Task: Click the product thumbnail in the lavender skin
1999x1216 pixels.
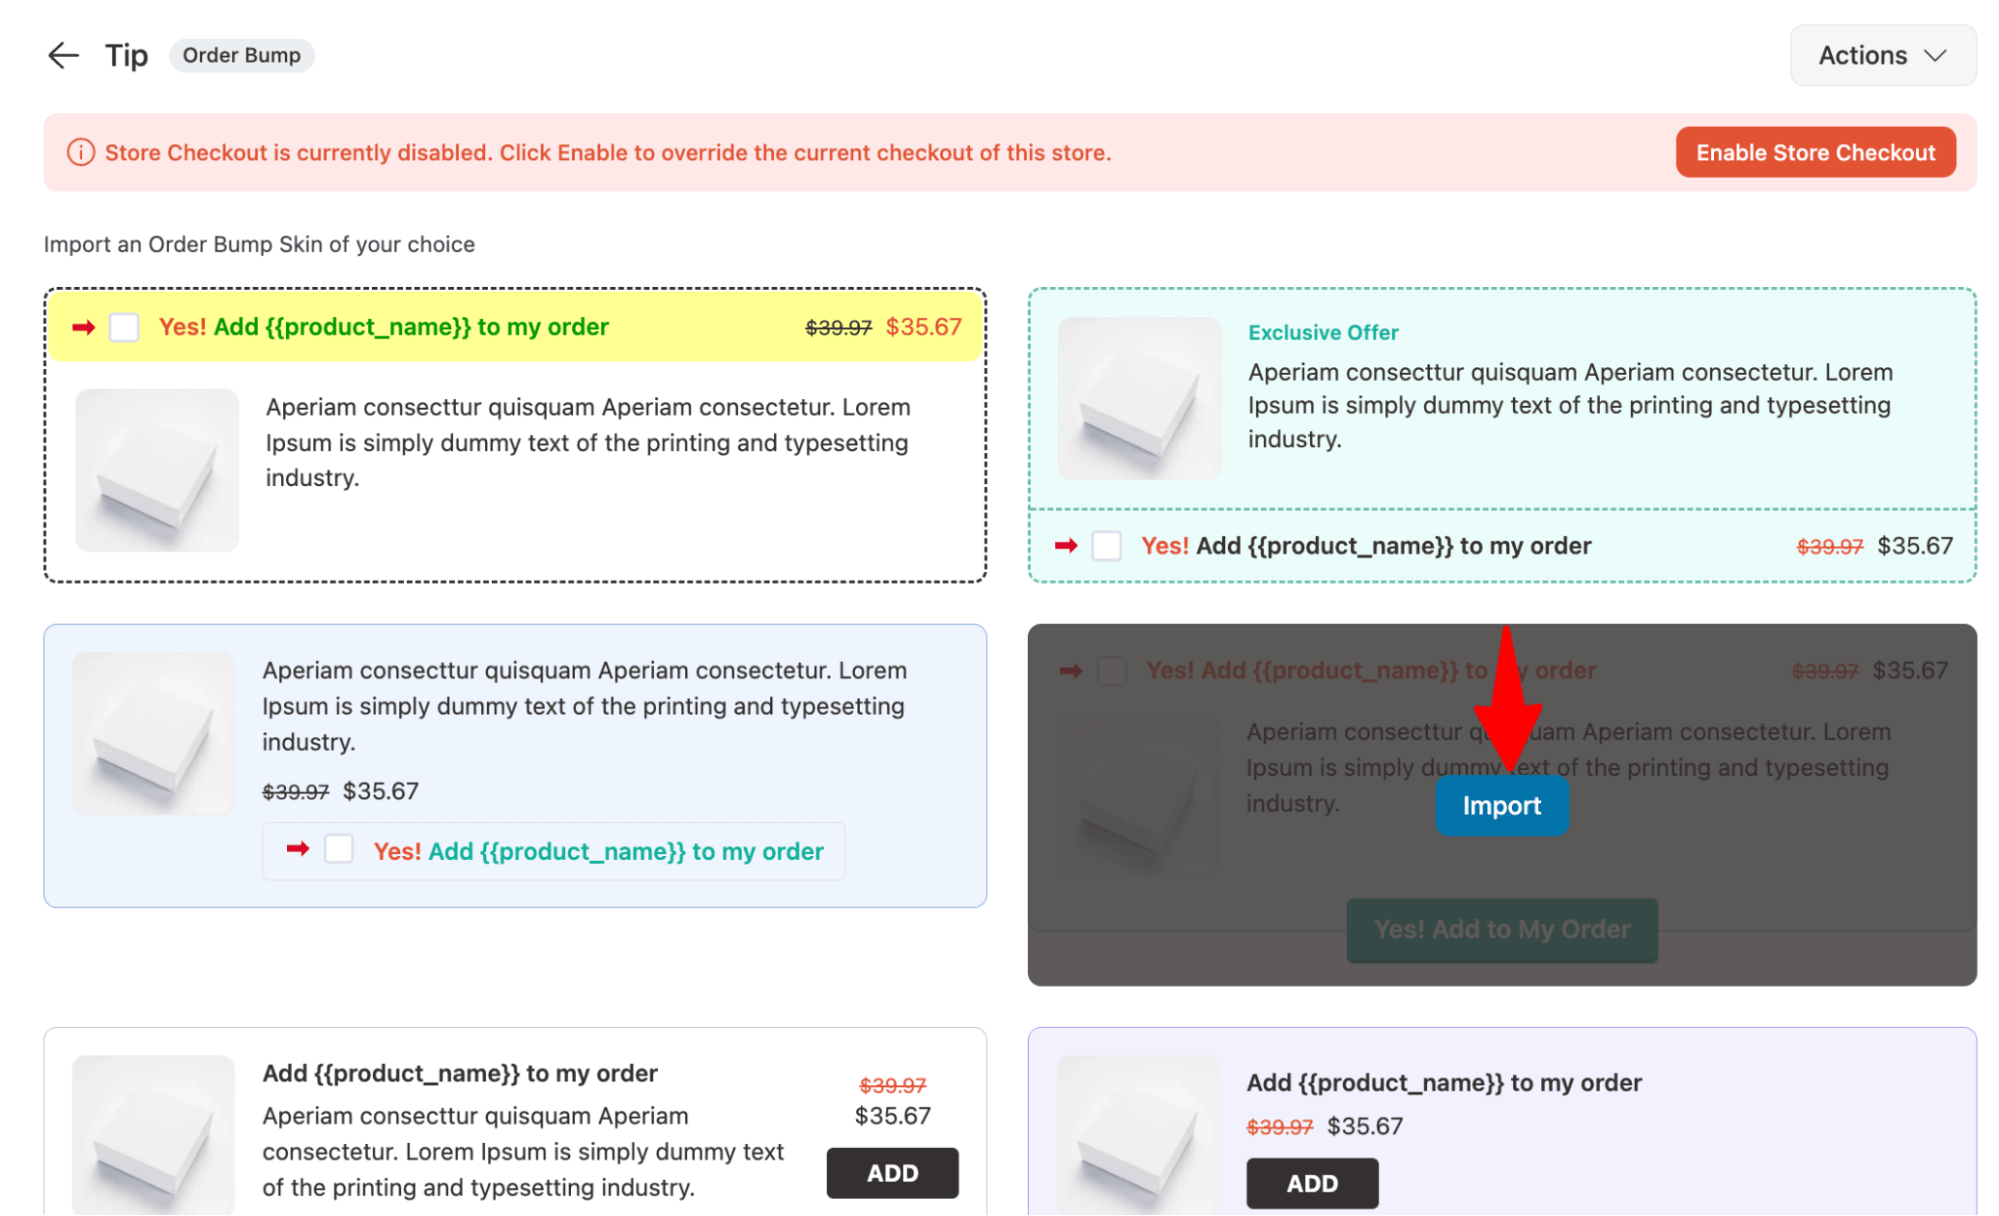Action: click(1138, 1135)
